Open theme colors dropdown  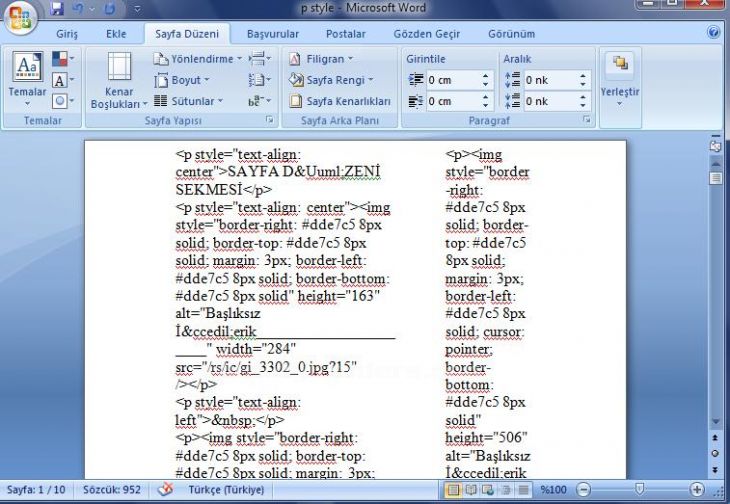[63, 59]
